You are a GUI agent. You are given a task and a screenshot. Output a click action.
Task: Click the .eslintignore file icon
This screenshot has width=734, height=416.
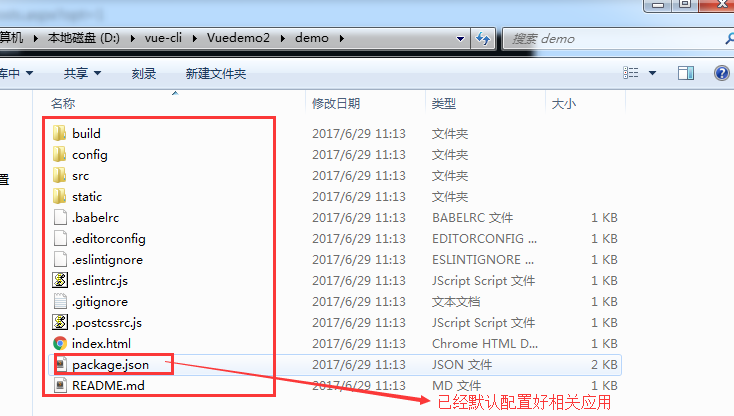point(60,260)
